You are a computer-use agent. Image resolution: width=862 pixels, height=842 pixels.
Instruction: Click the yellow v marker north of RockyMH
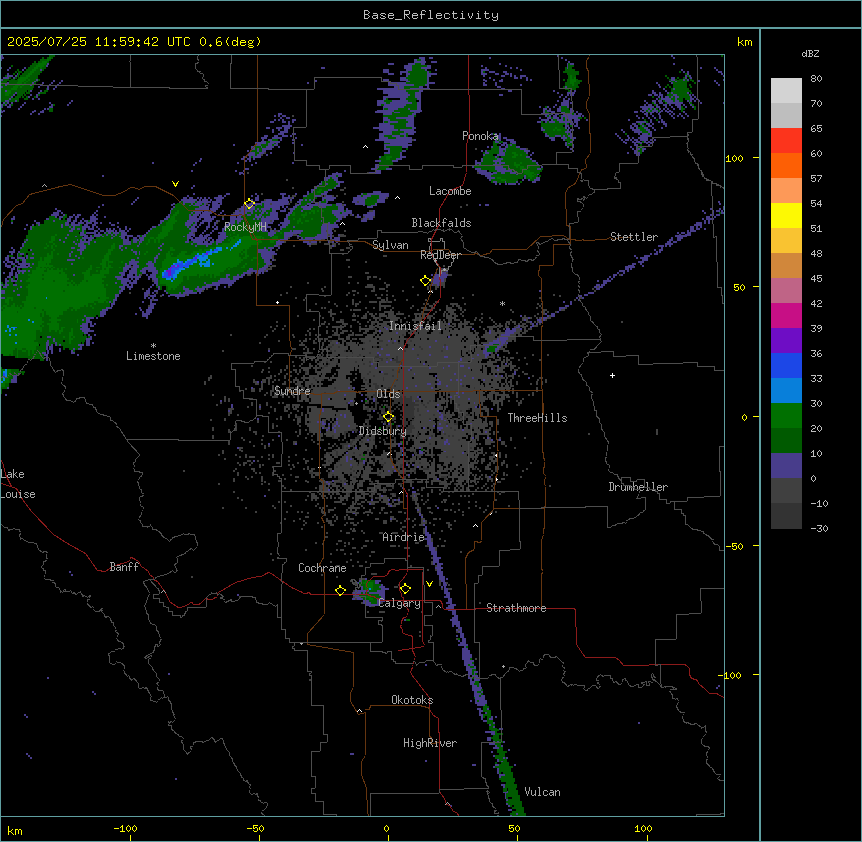pyautogui.click(x=175, y=184)
